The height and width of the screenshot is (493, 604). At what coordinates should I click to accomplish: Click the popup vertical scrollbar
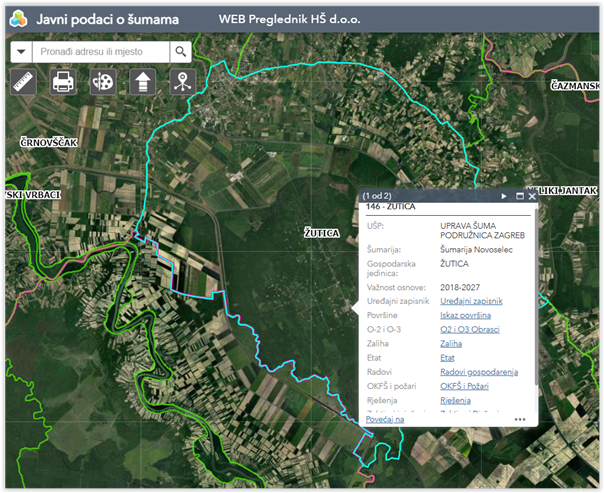537,300
